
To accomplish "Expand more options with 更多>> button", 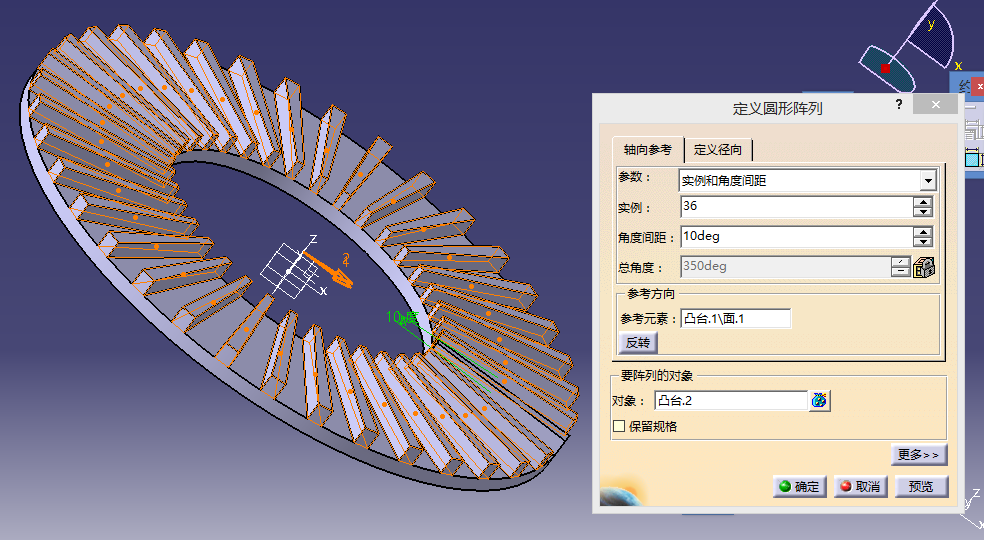I will (918, 455).
